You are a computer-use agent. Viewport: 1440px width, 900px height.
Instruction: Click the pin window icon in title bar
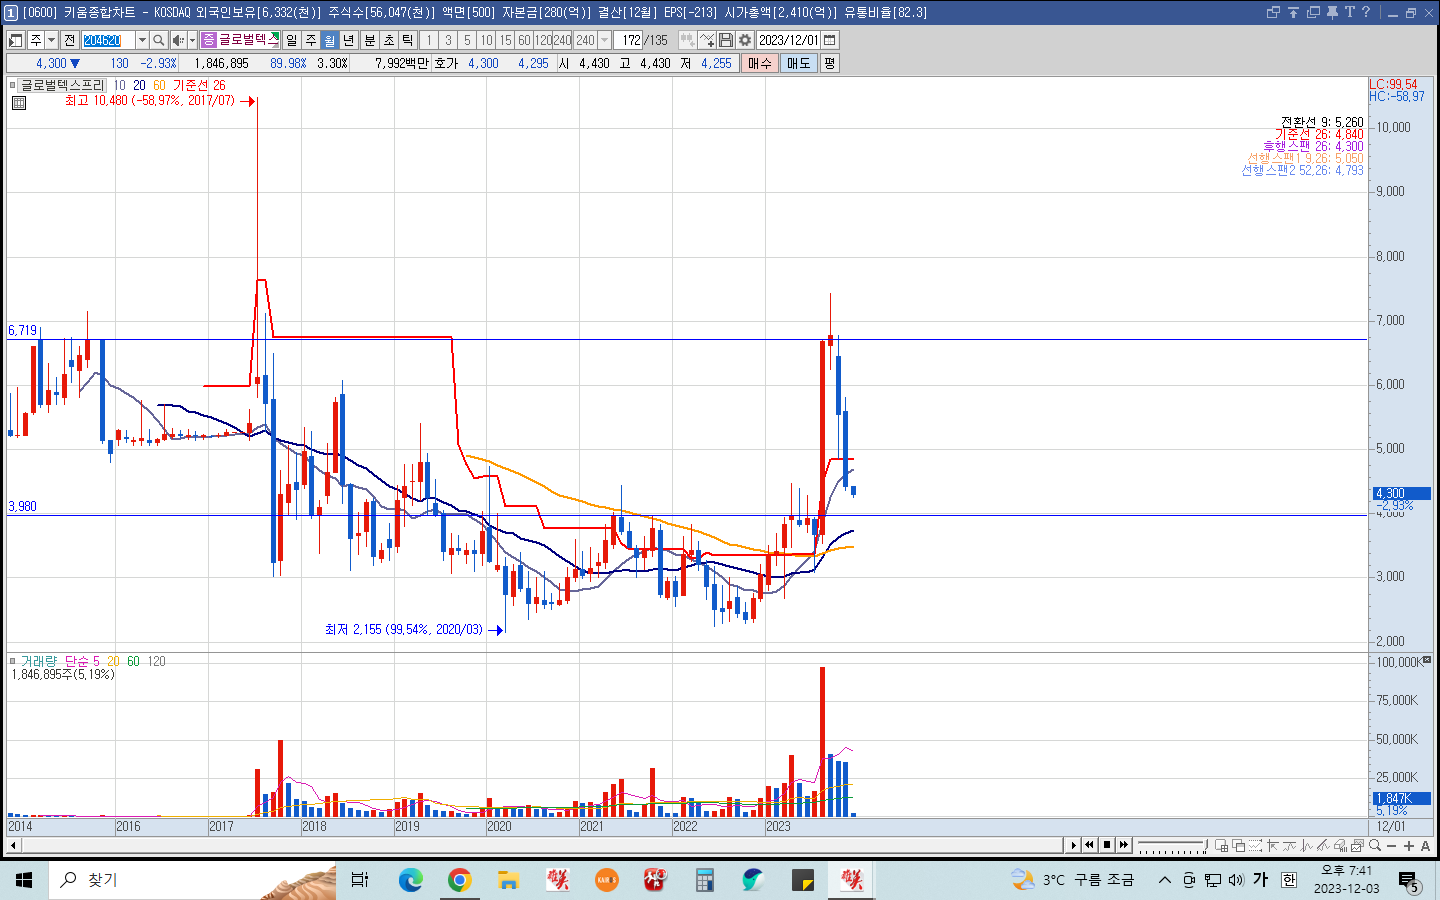tap(1332, 12)
